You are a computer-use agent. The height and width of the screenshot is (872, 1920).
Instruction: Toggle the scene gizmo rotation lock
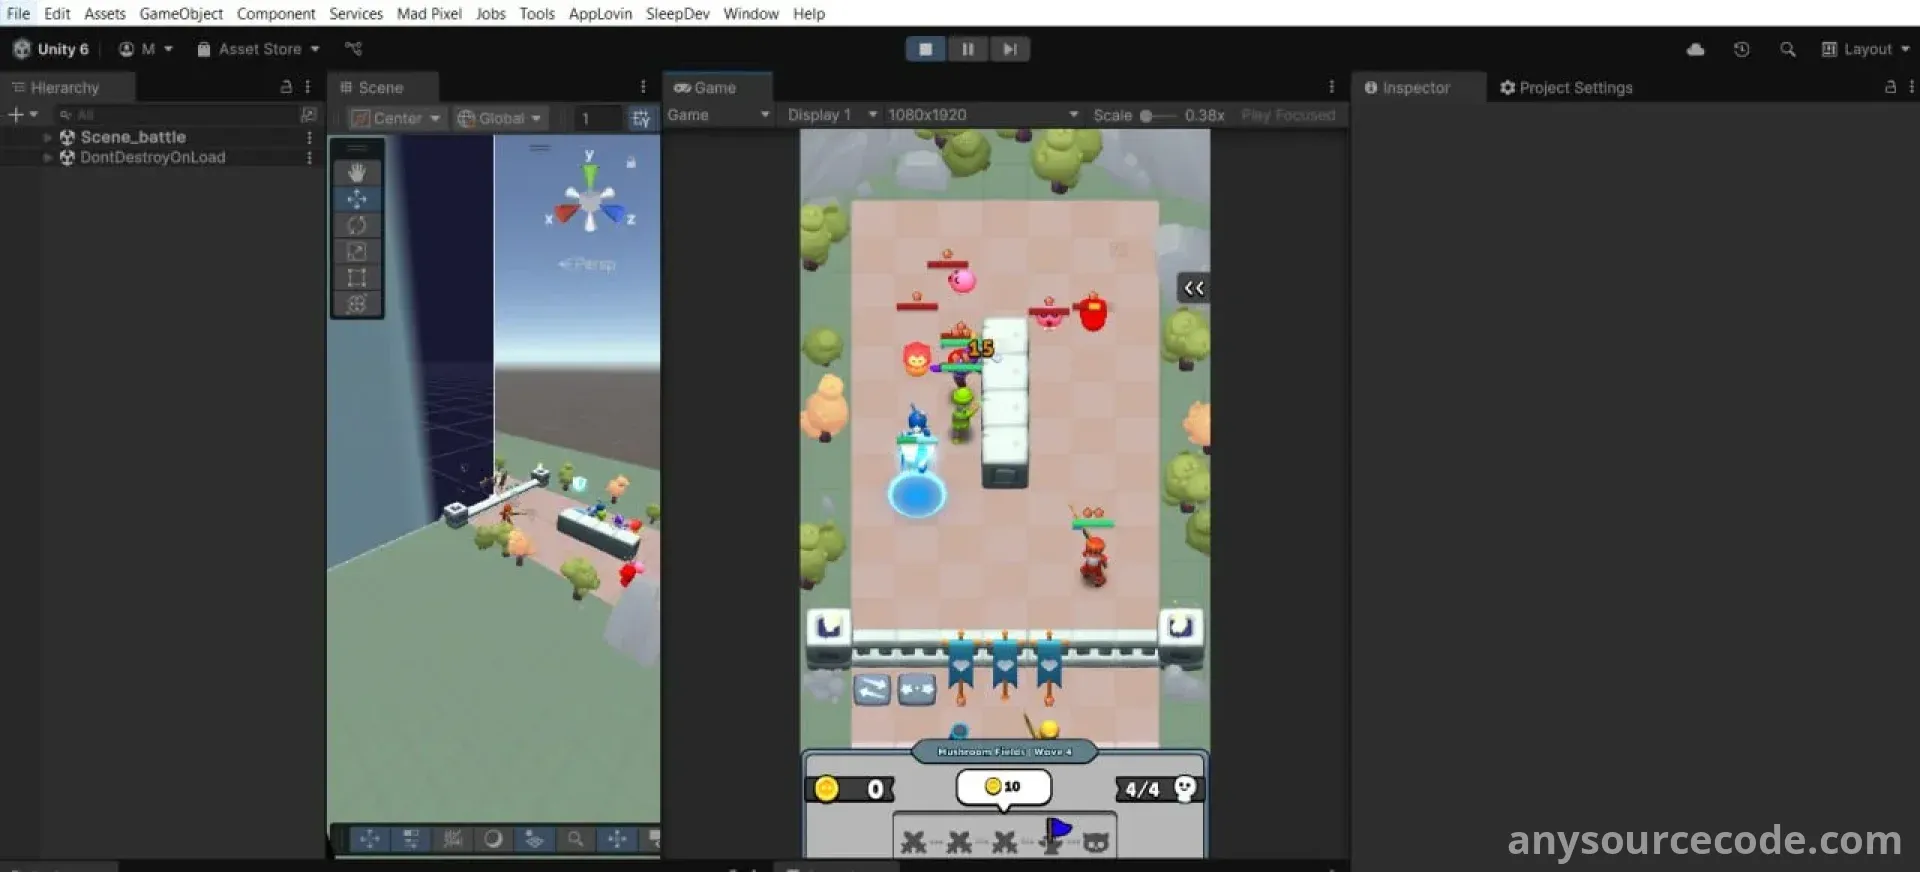point(631,161)
